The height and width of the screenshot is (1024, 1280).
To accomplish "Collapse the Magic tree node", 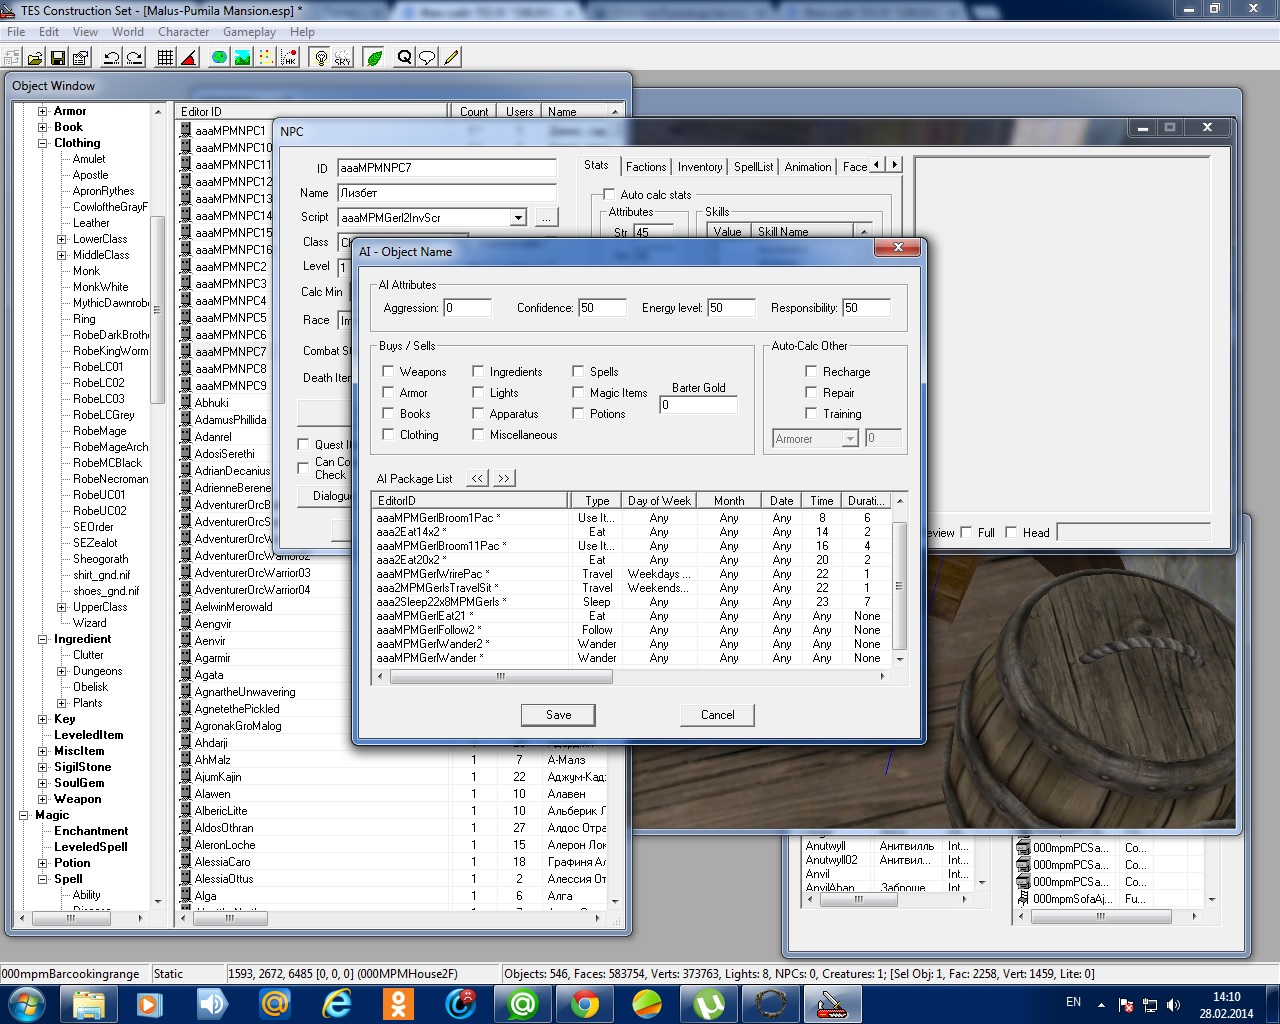I will pos(24,815).
